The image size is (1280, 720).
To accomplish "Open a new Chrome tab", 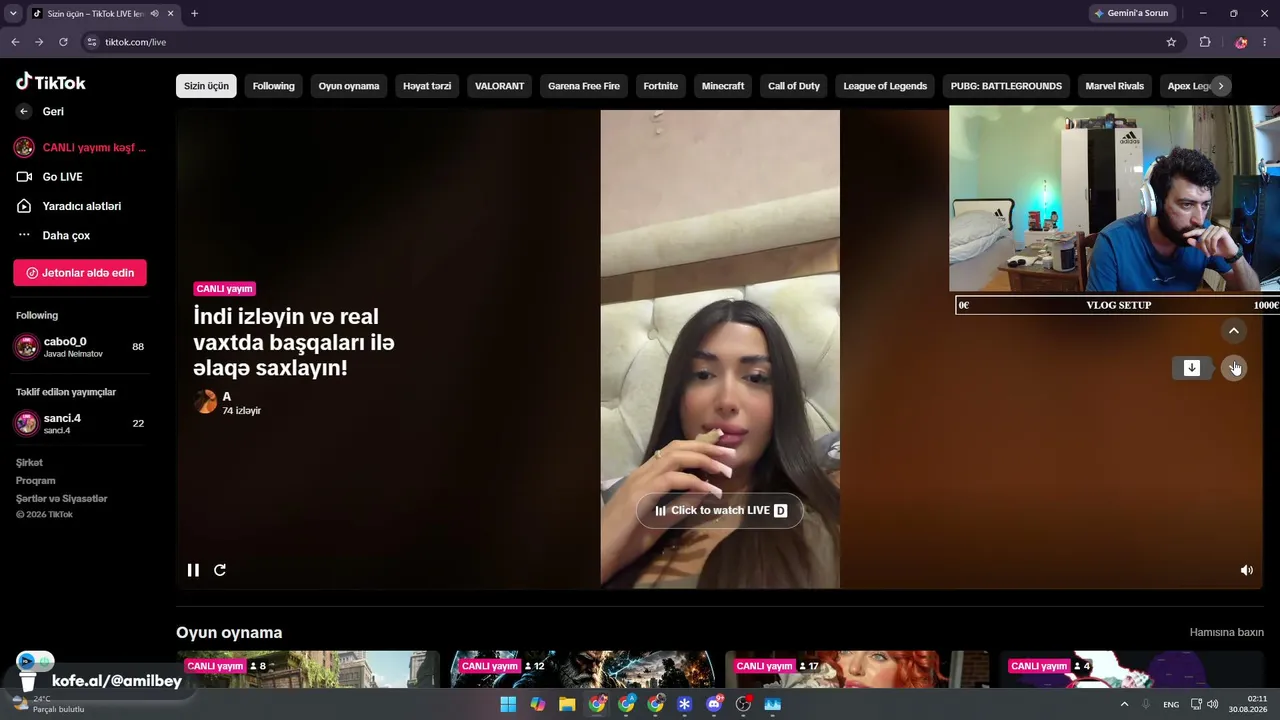I will 194,13.
